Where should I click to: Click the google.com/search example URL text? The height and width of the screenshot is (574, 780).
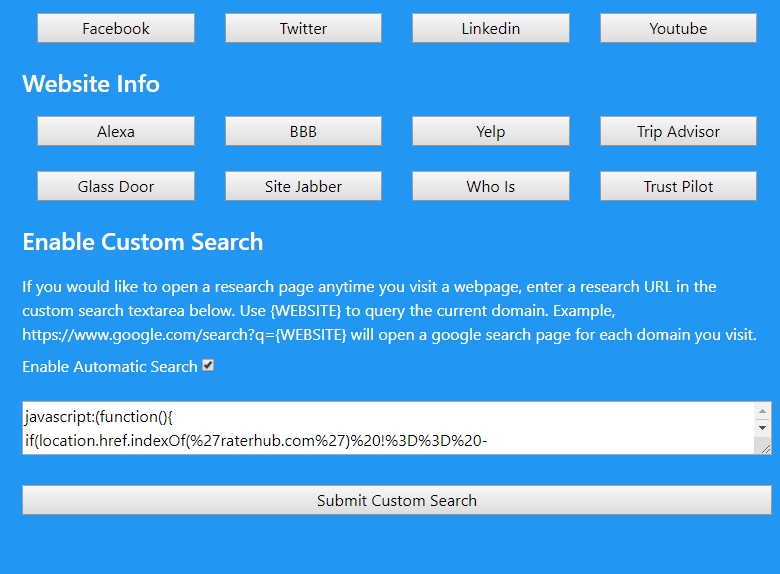click(x=184, y=335)
